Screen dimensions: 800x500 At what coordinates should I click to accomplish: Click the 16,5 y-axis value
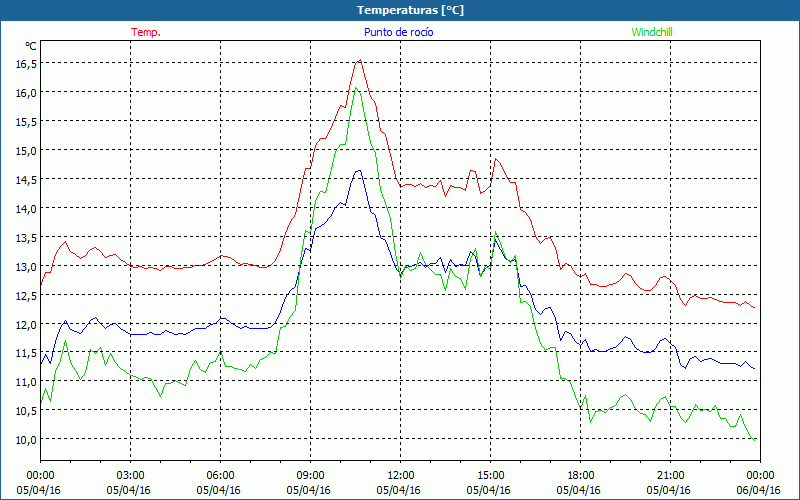tap(28, 63)
